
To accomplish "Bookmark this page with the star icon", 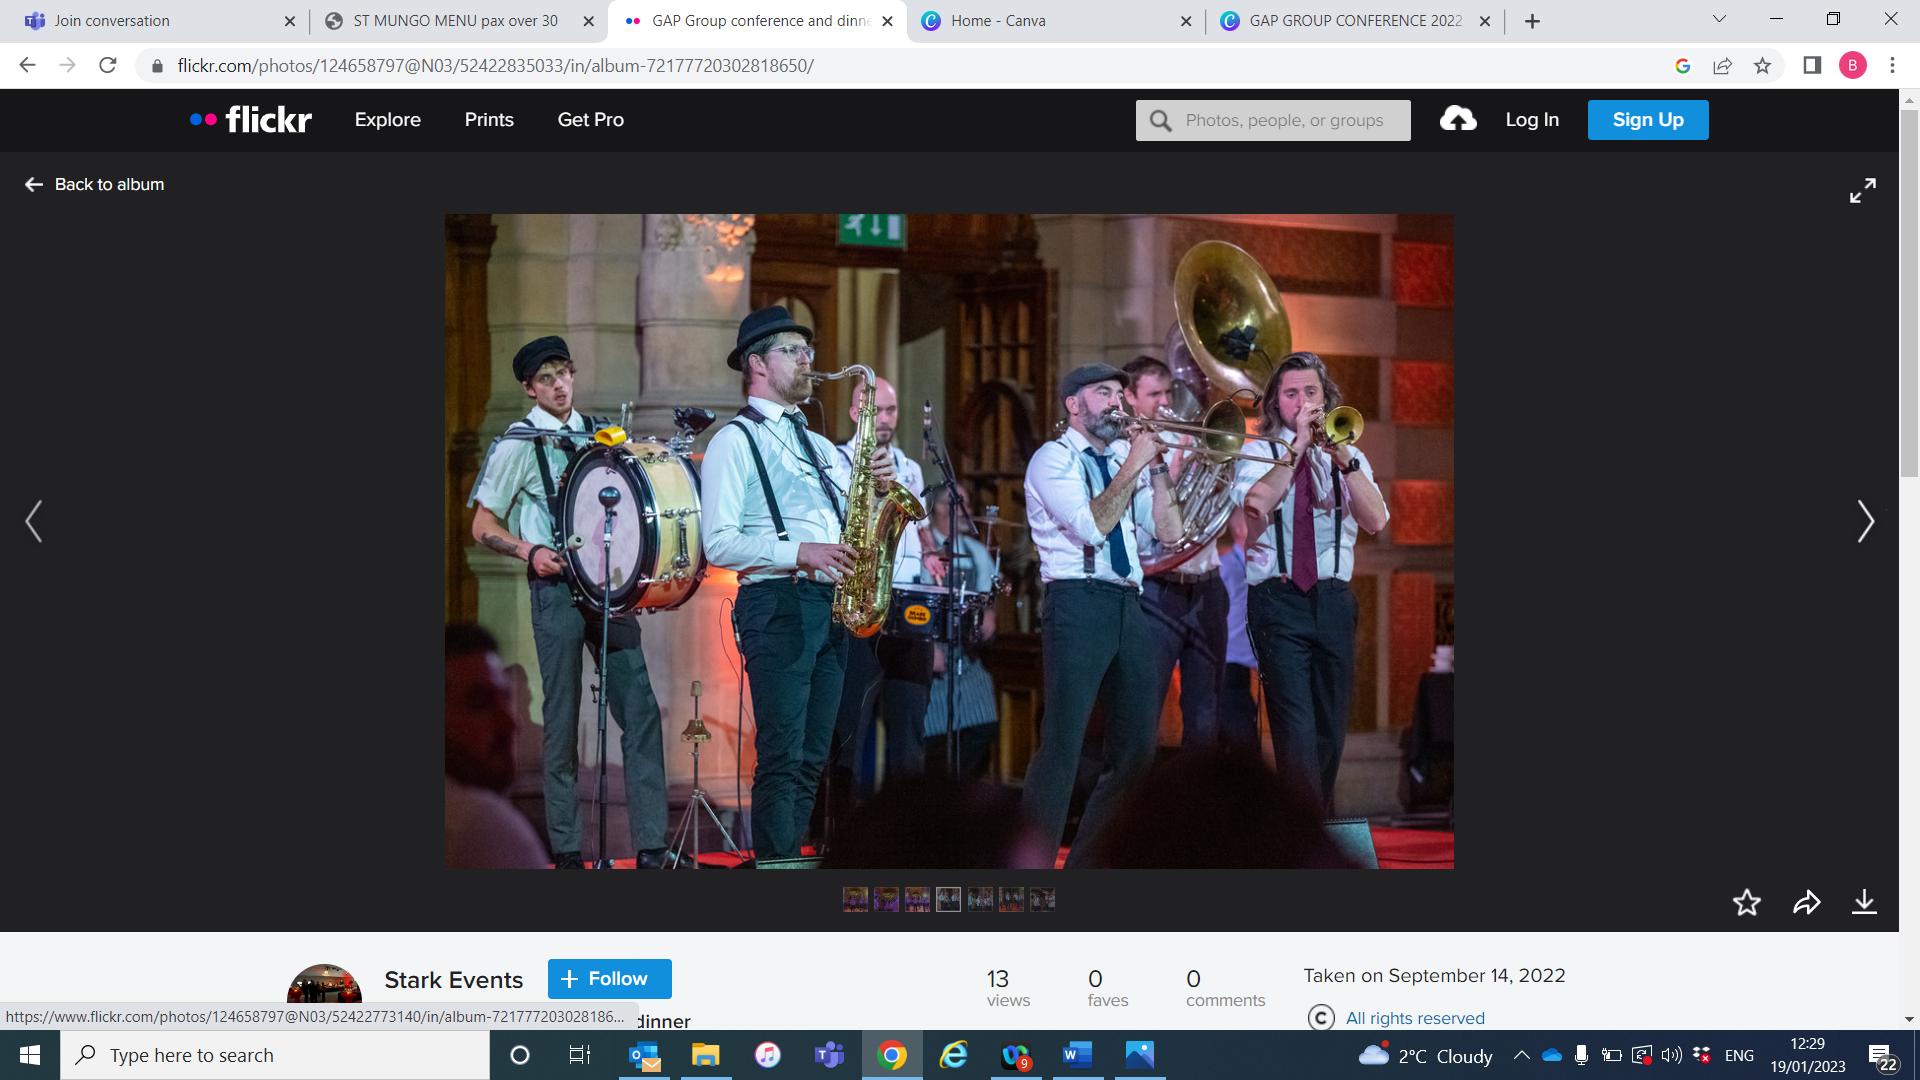I will pos(1762,66).
